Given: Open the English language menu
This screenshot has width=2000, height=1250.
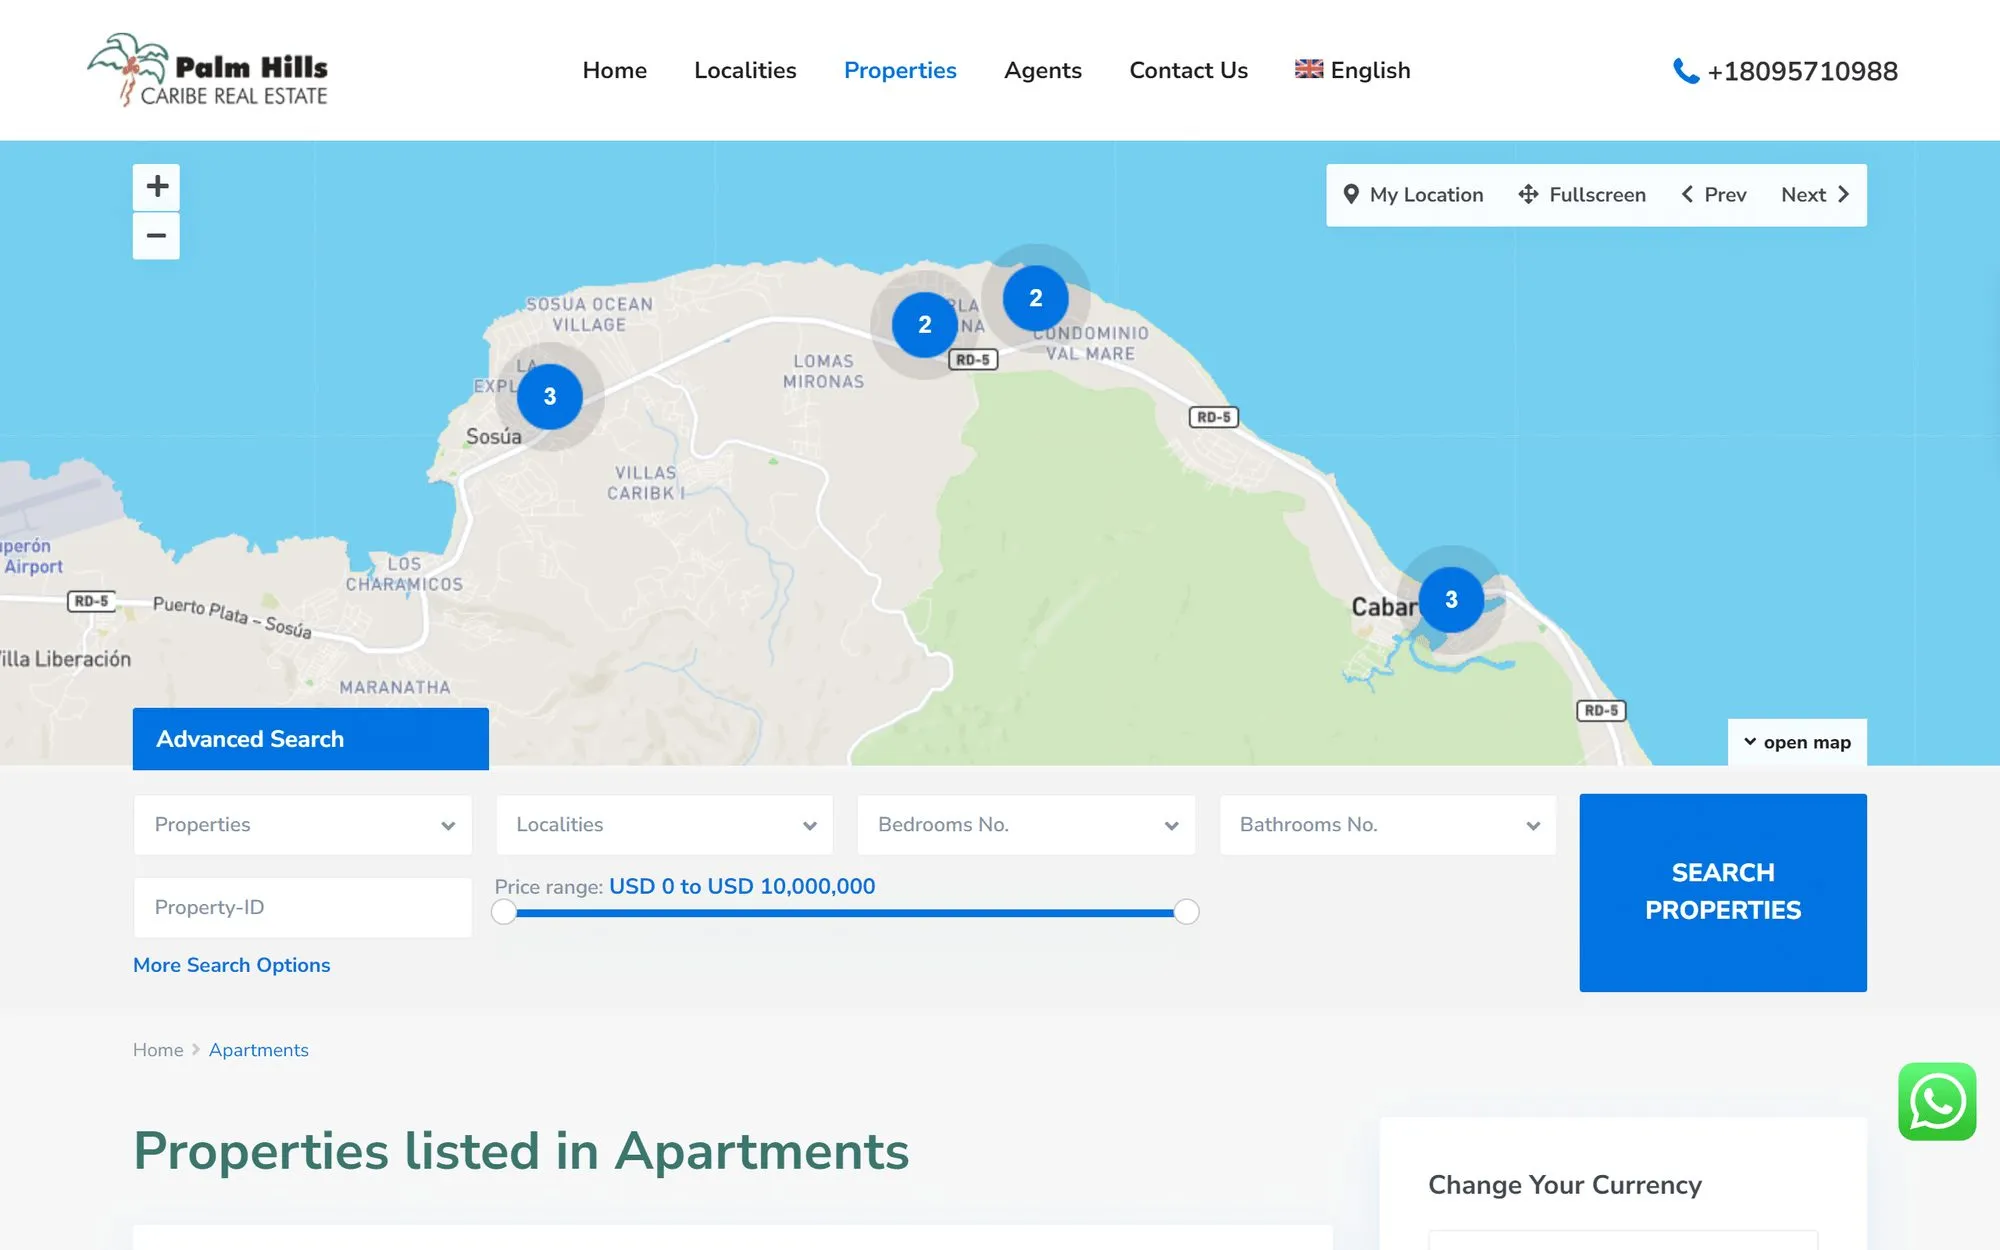Looking at the screenshot, I should (1353, 70).
